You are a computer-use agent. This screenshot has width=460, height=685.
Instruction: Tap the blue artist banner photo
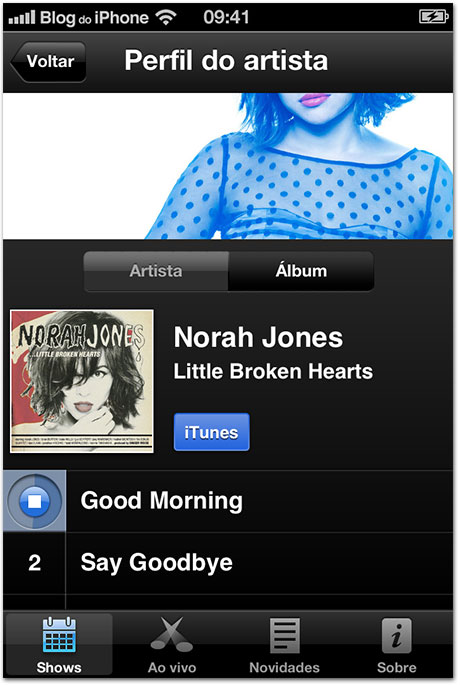(228, 166)
